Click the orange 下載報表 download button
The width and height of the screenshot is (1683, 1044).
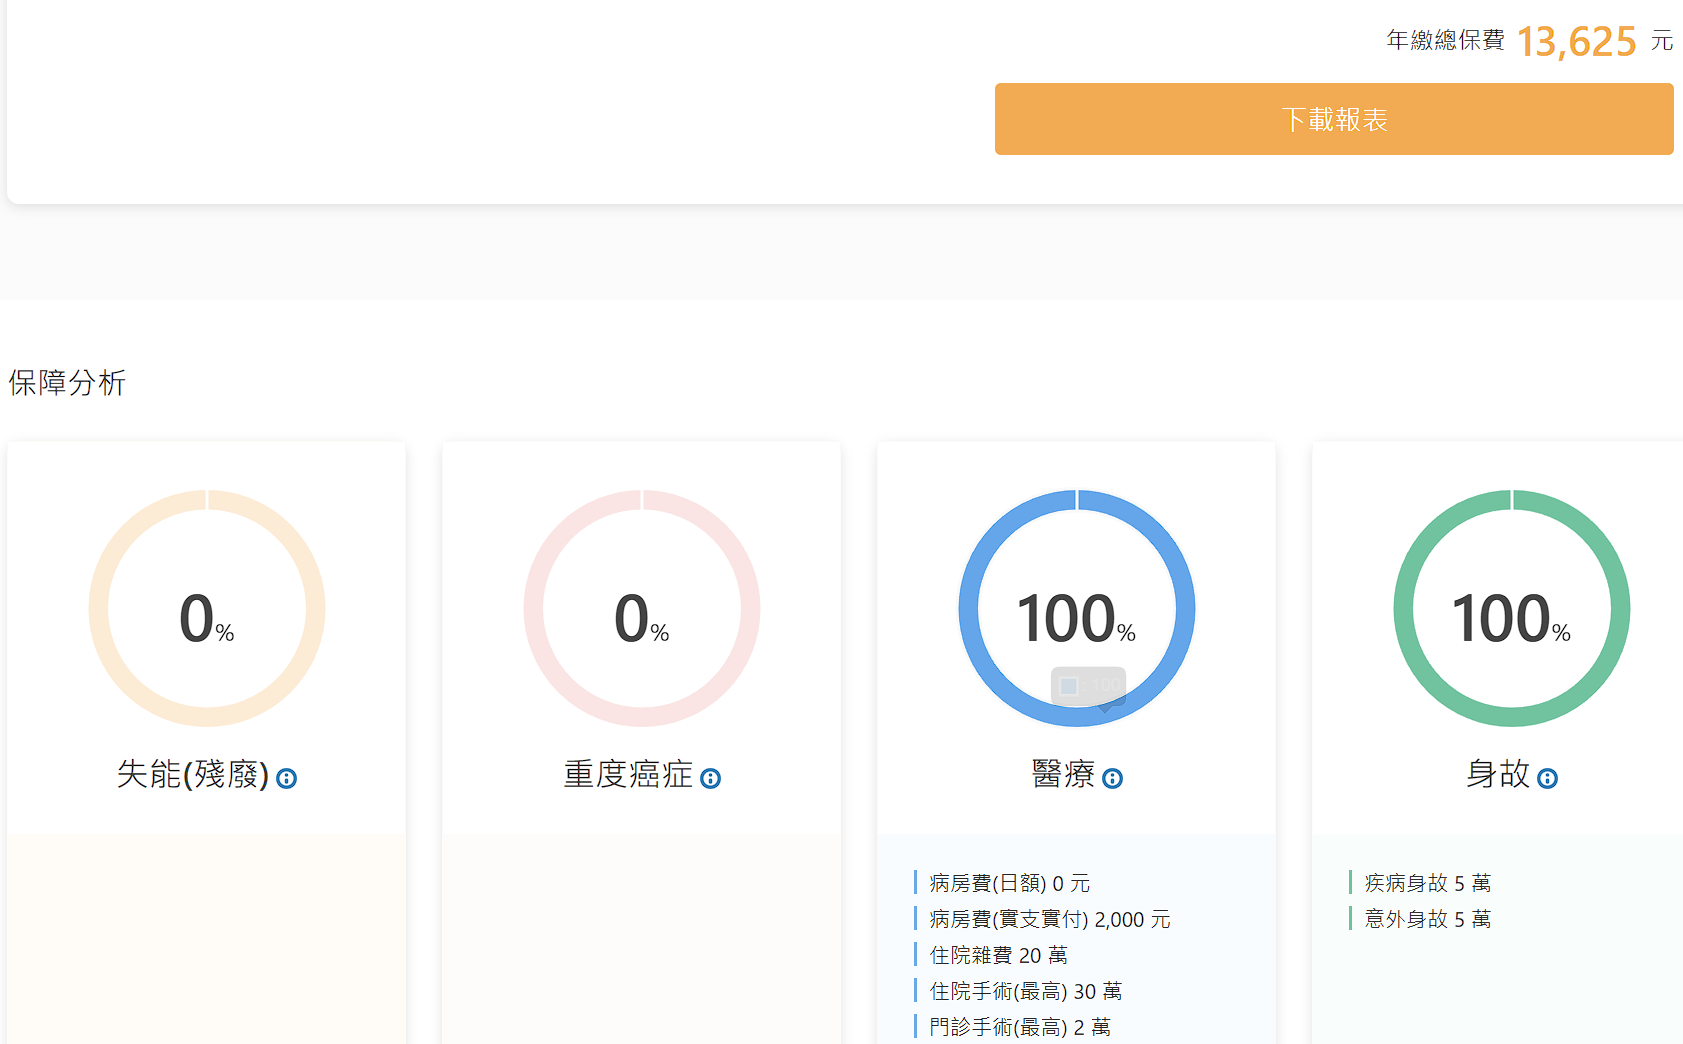(1333, 119)
